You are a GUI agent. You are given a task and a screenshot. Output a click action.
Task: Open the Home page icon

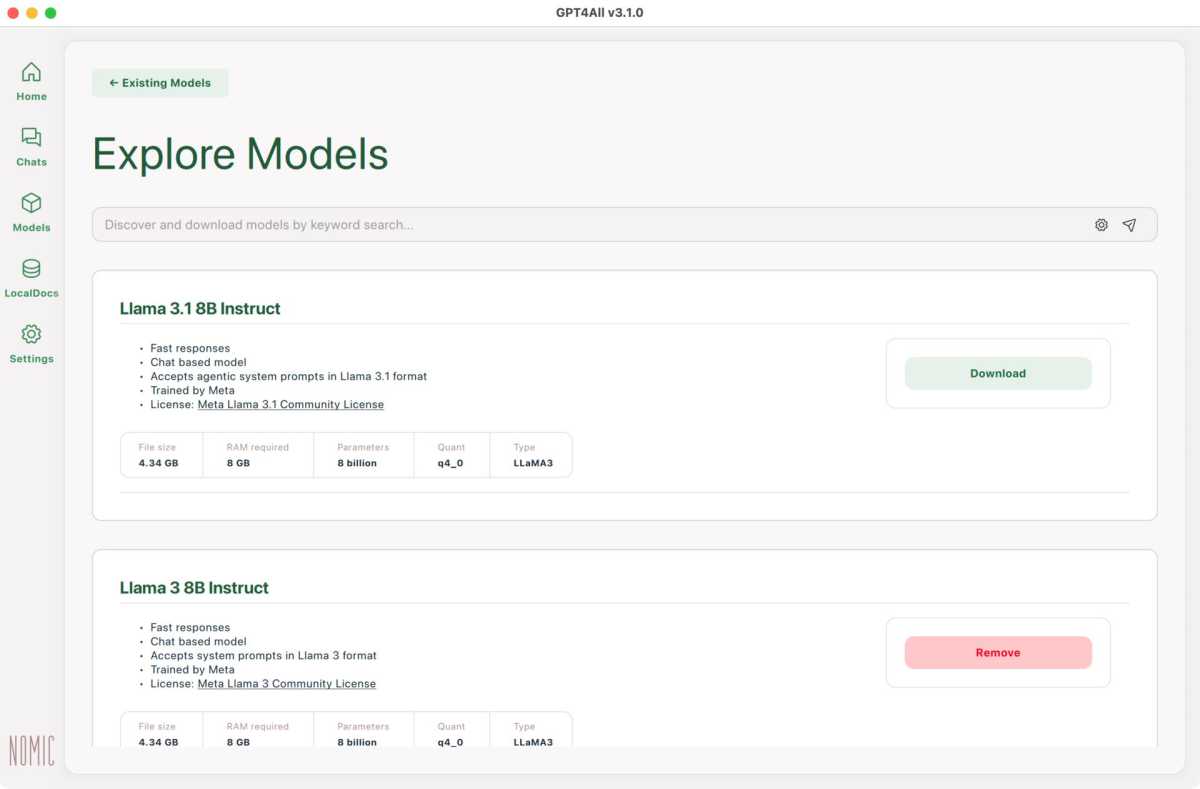tap(31, 73)
